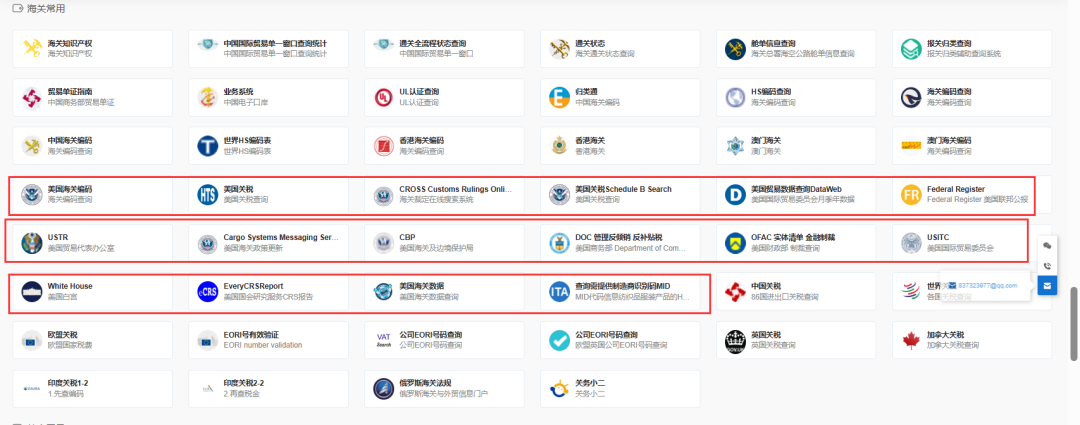Click the 香港海关 crest icon
Image resolution: width=1080 pixels, height=425 pixels.
[x=559, y=146]
